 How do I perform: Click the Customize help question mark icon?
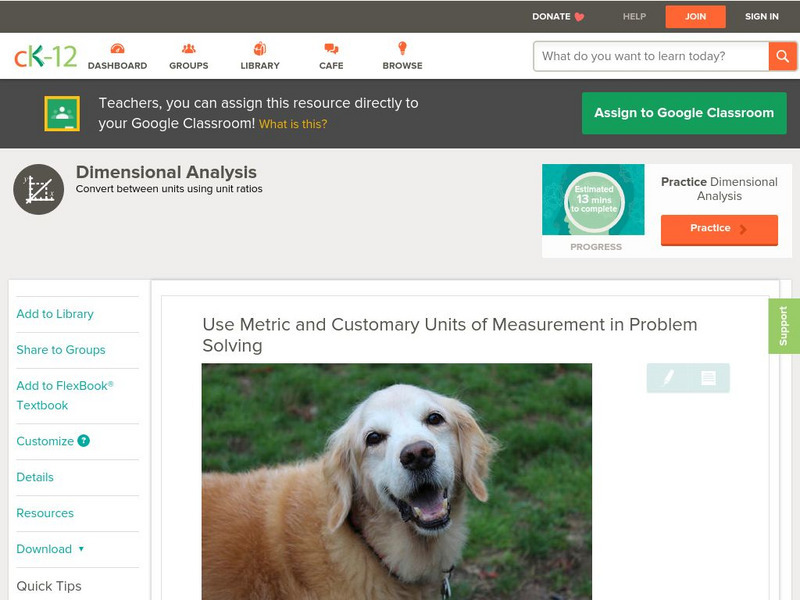pos(83,441)
